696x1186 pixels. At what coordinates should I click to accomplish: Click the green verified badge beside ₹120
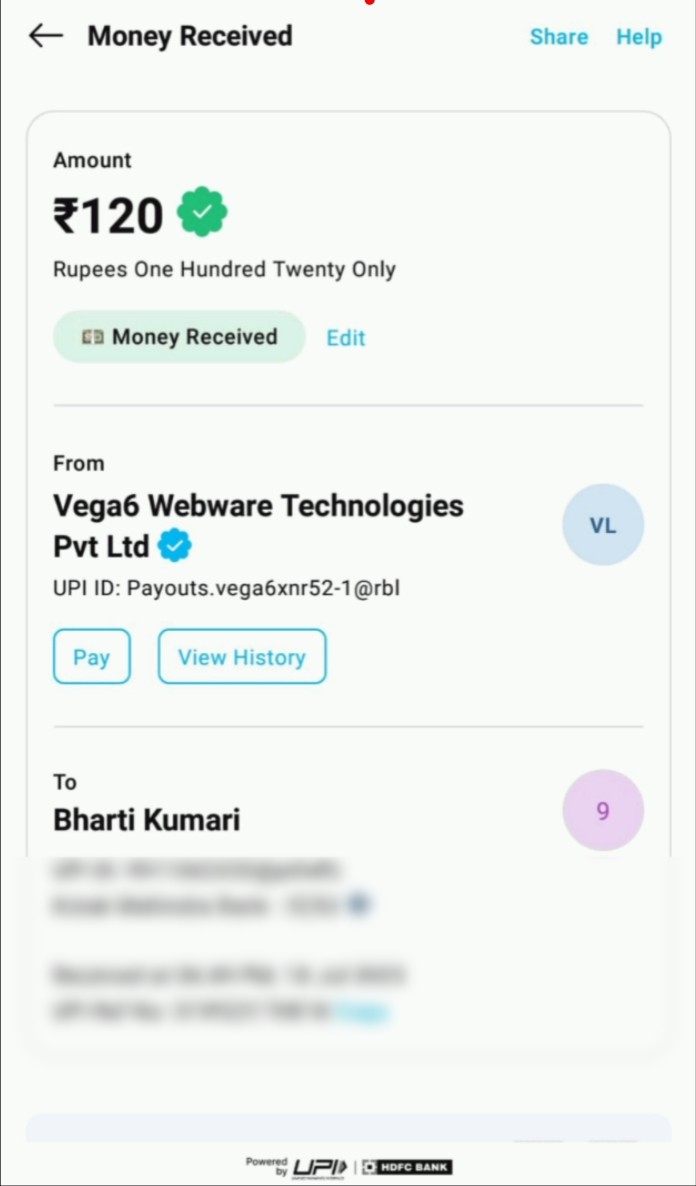[x=202, y=212]
